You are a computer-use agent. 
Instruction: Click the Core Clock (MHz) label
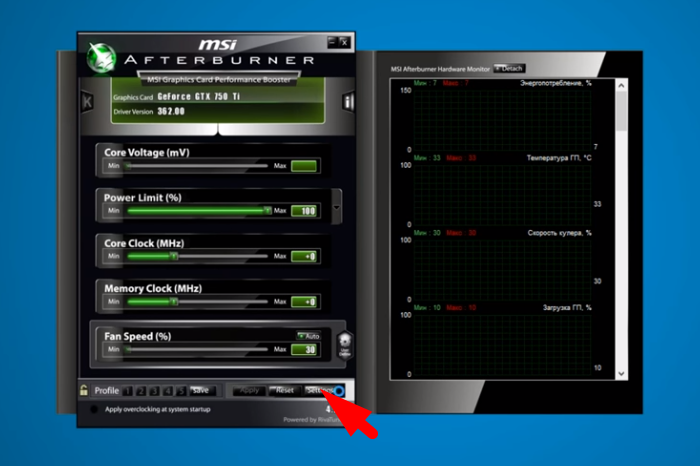(144, 243)
